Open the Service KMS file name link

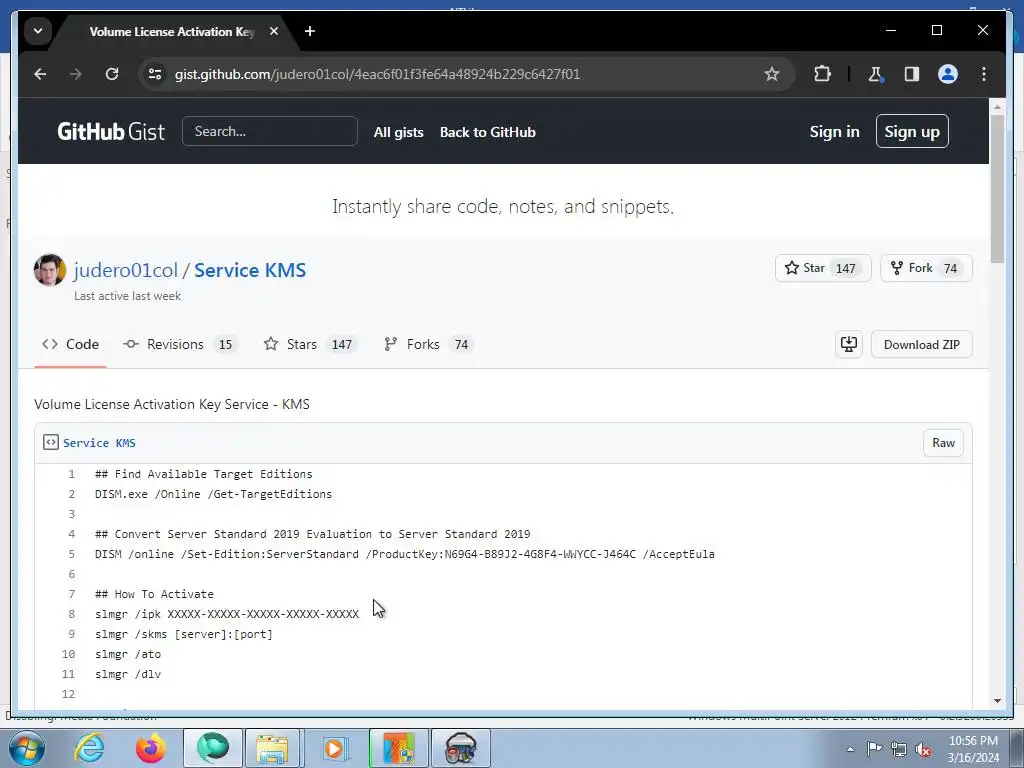99,443
